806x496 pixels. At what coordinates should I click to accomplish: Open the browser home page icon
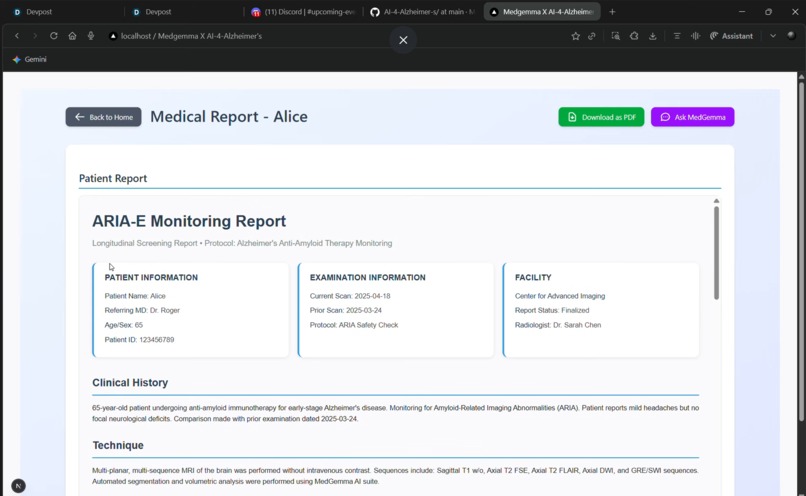click(x=72, y=36)
